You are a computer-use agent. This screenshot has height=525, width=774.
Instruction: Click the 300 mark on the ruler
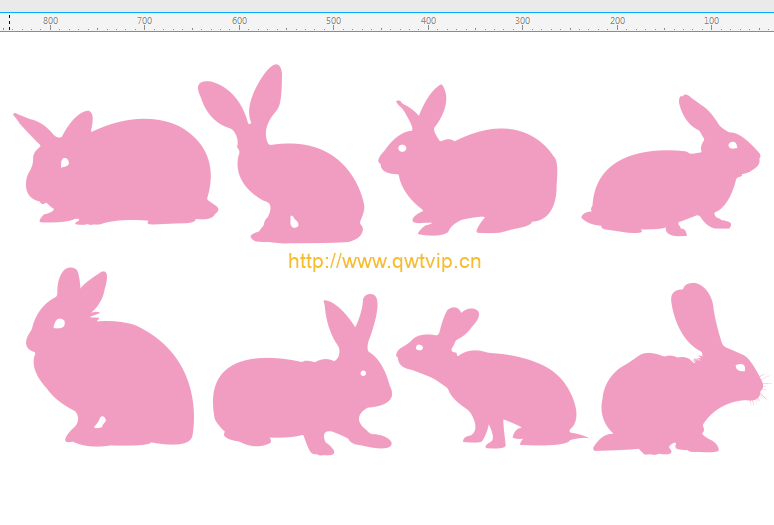[x=523, y=21]
